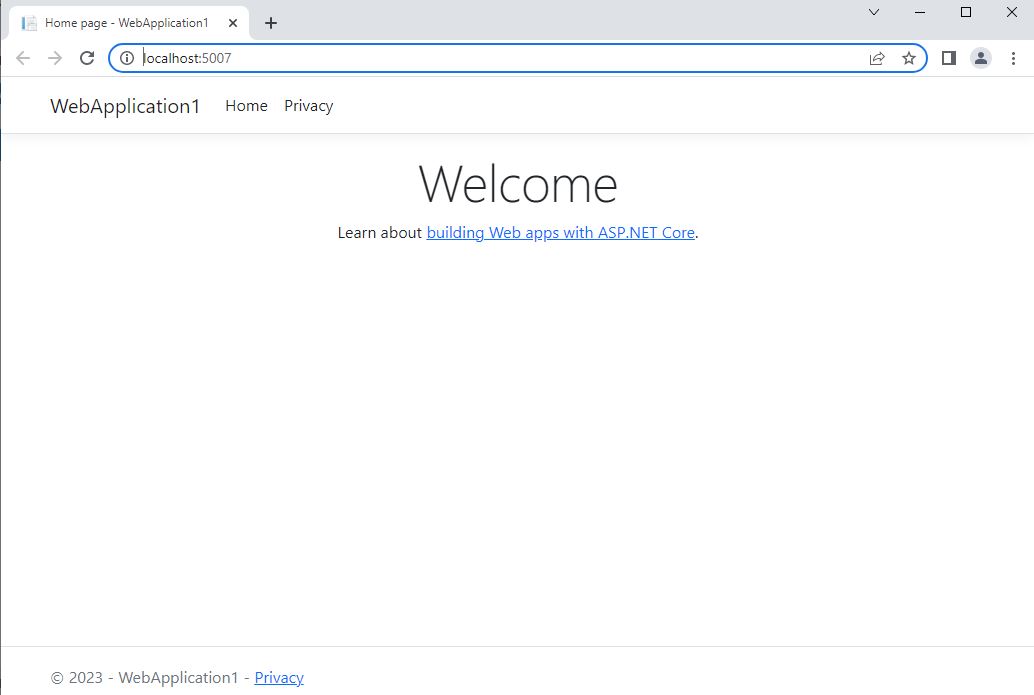1034x695 pixels.
Task: Open the tab search chevron
Action: pyautogui.click(x=874, y=12)
